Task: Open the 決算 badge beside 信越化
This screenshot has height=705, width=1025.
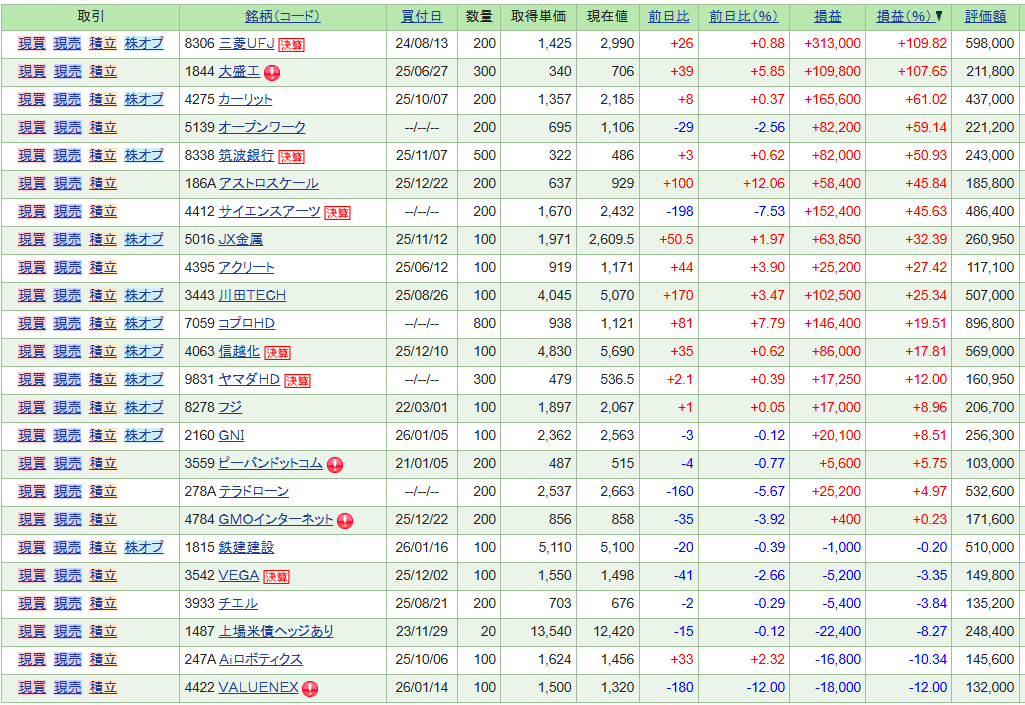Action: 278,352
